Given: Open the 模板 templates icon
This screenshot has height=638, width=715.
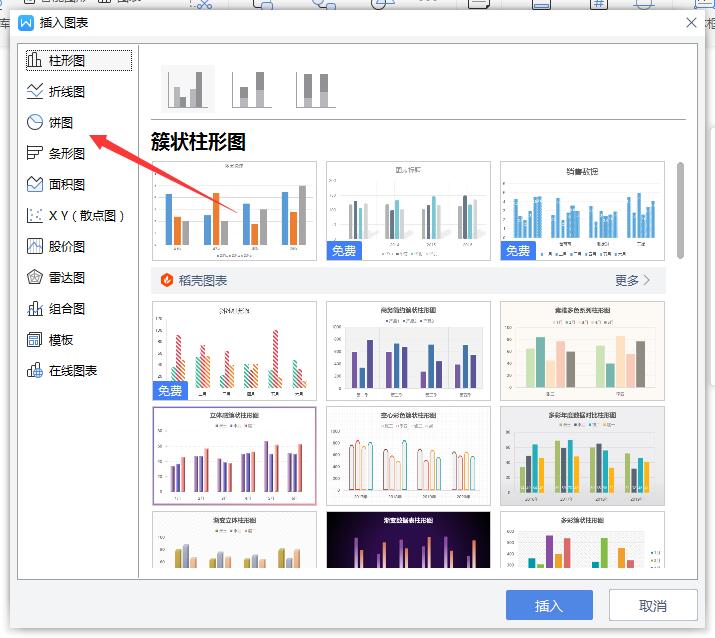Looking at the screenshot, I should 35,340.
